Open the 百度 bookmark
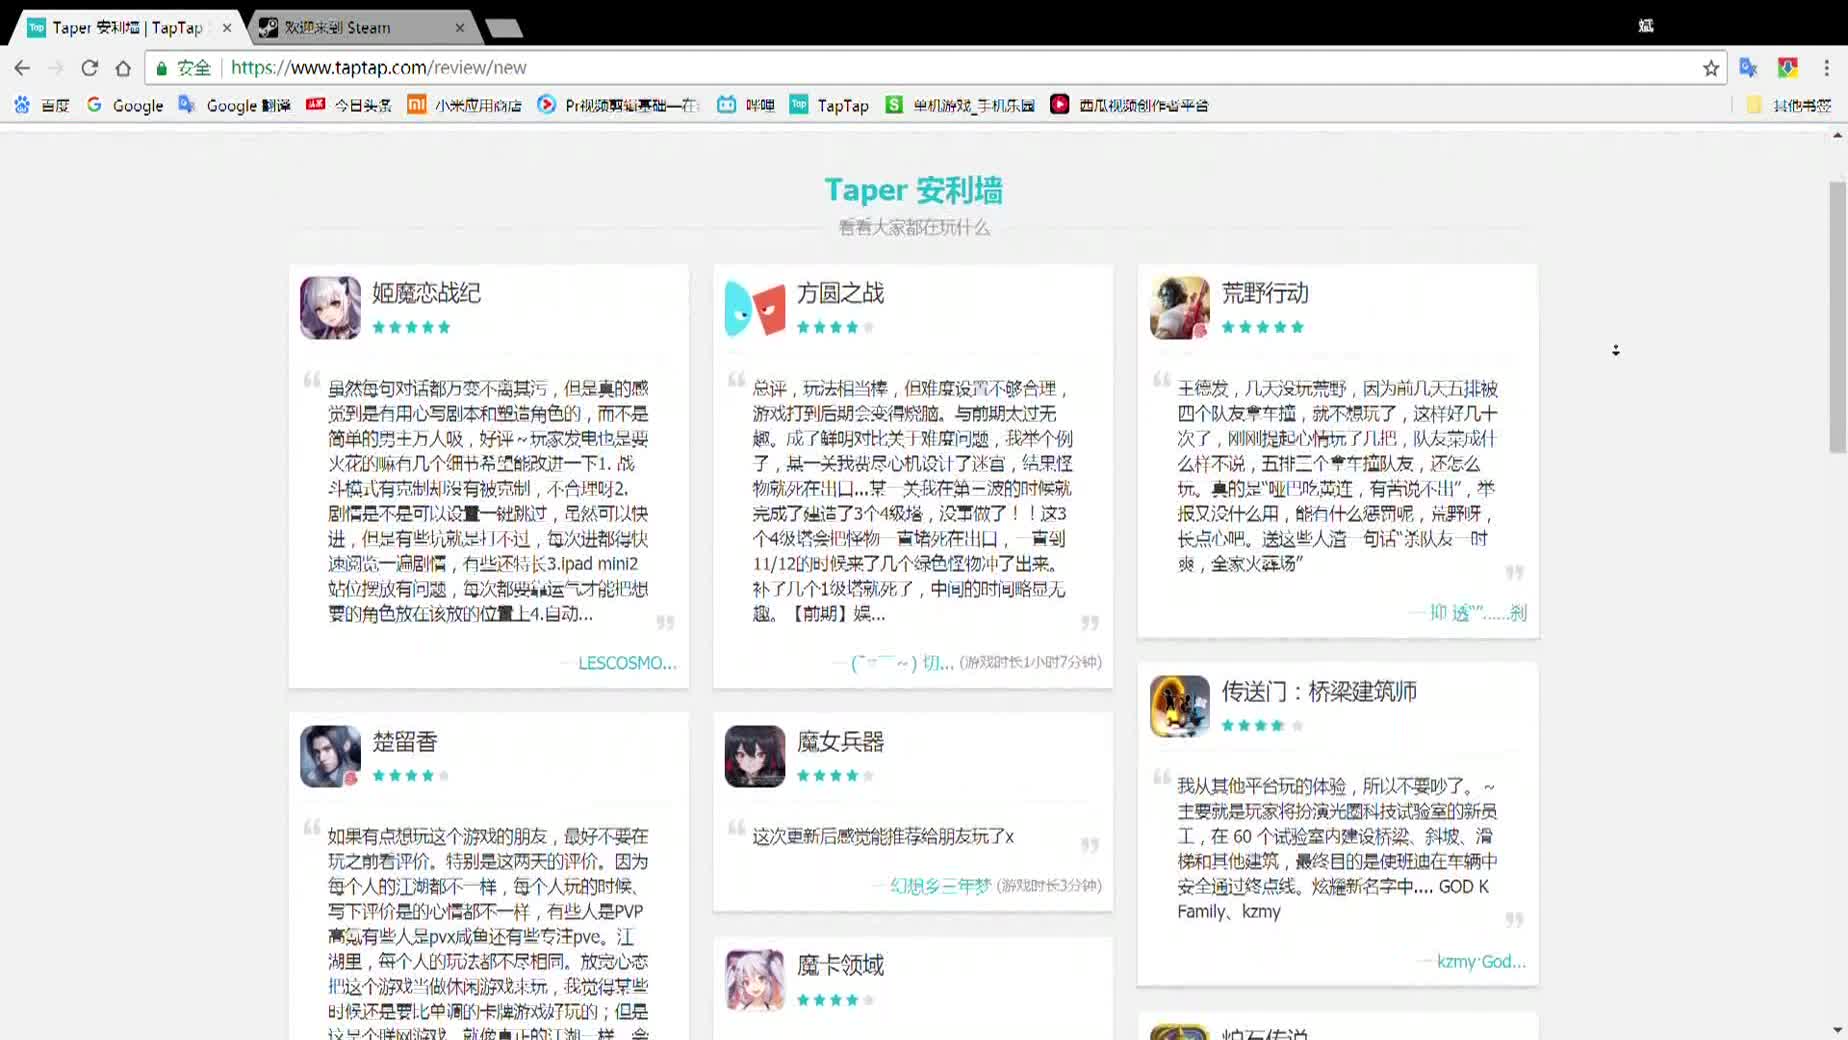This screenshot has height=1040, width=1848. pos(42,105)
